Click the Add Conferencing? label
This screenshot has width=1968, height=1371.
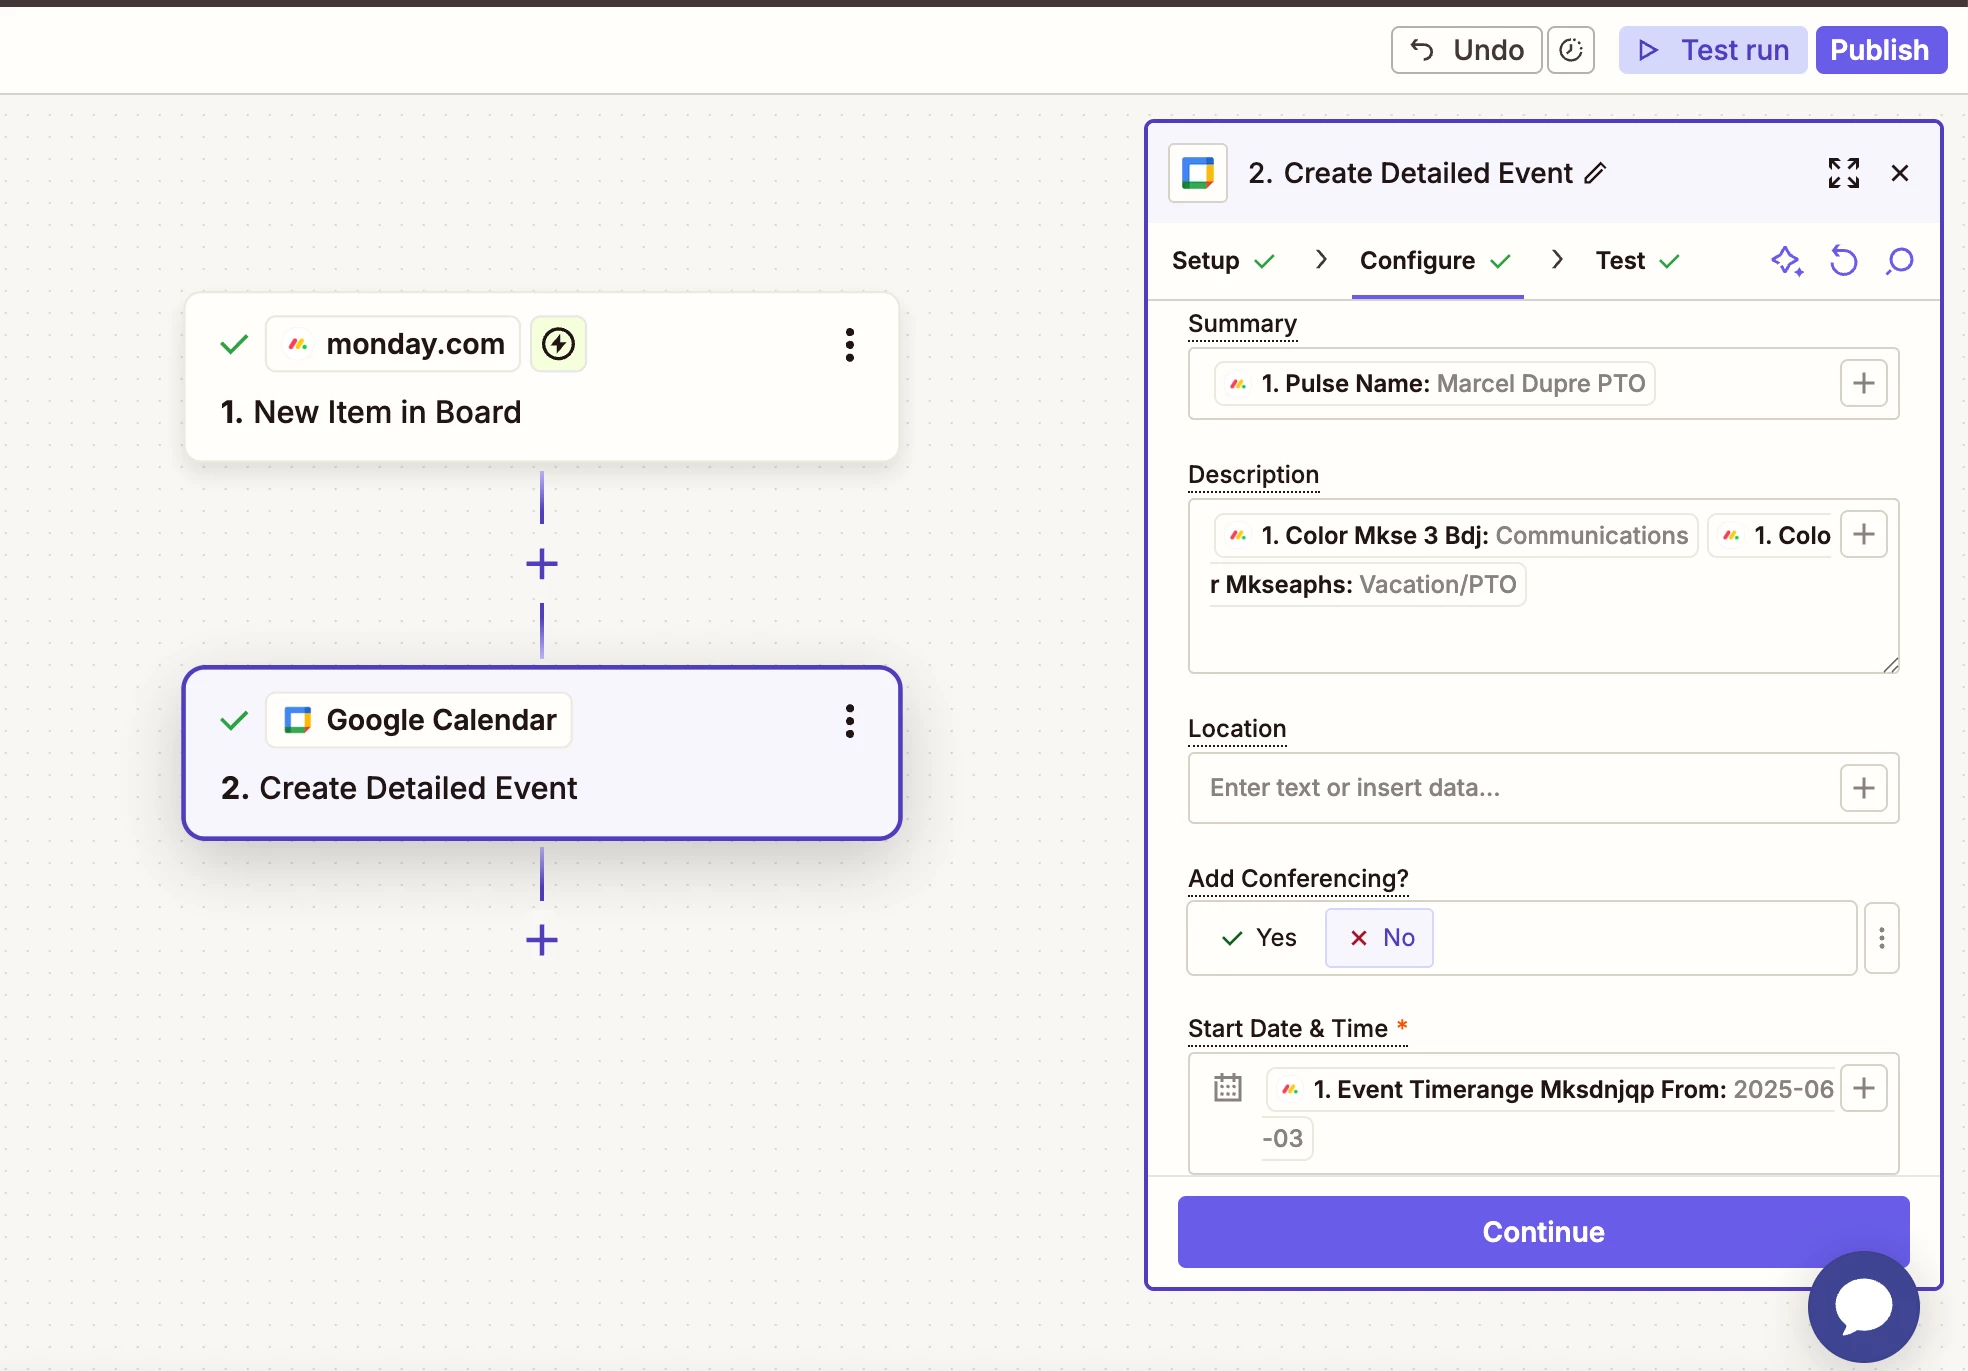click(1298, 879)
